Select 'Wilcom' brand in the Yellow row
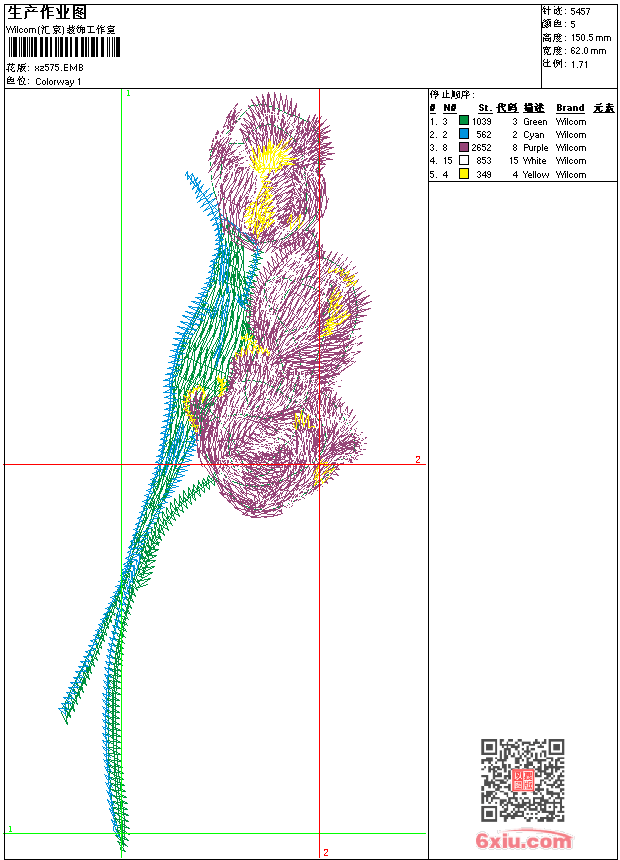Viewport: 620px width, 860px height. pos(571,175)
